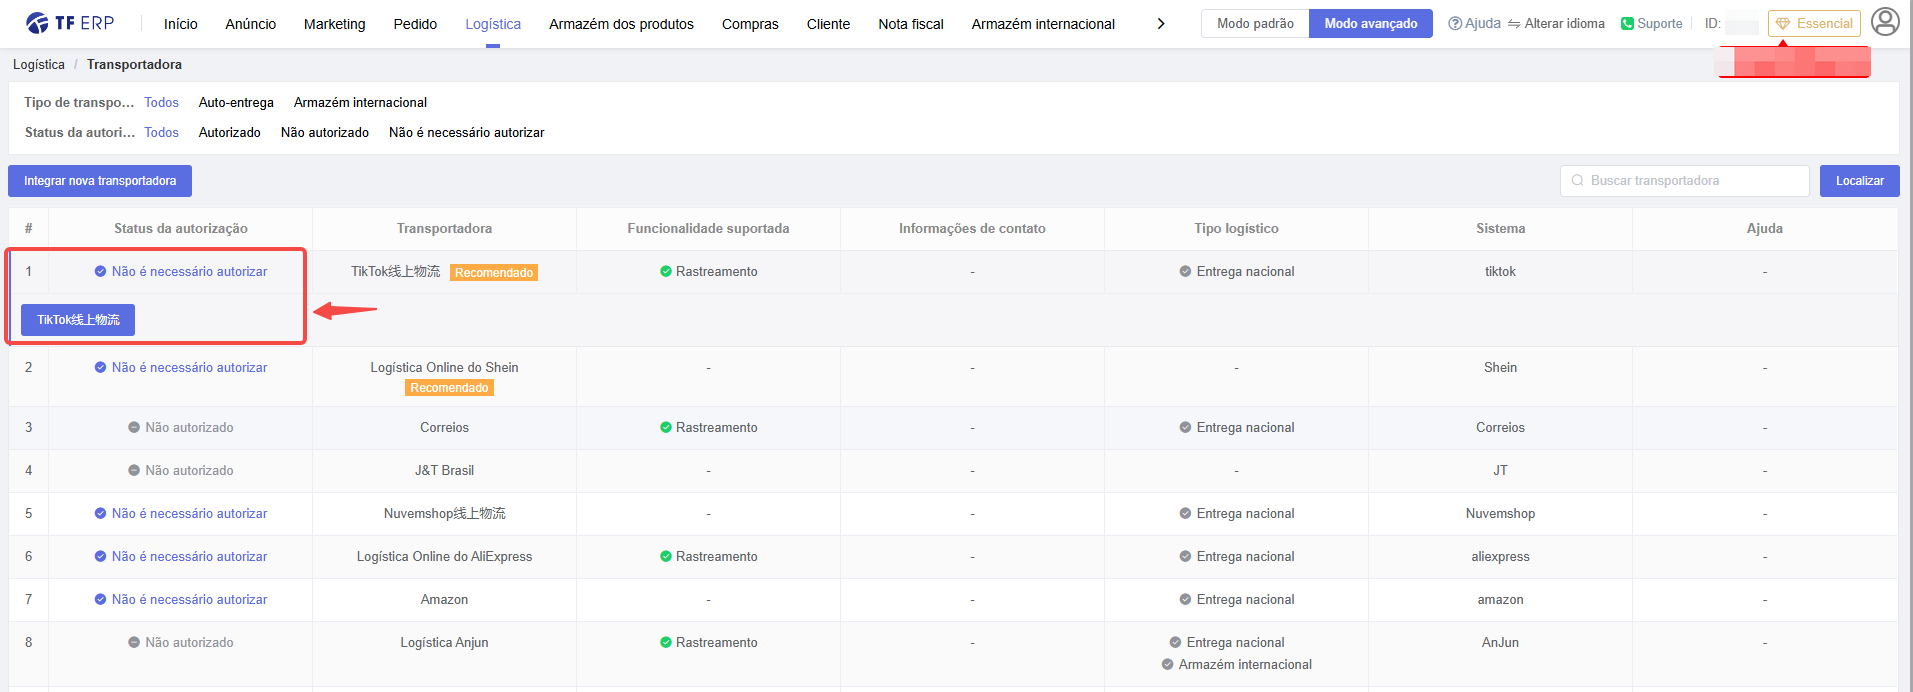This screenshot has width=1913, height=692.
Task: Click the Transportadora column header
Action: point(444,229)
